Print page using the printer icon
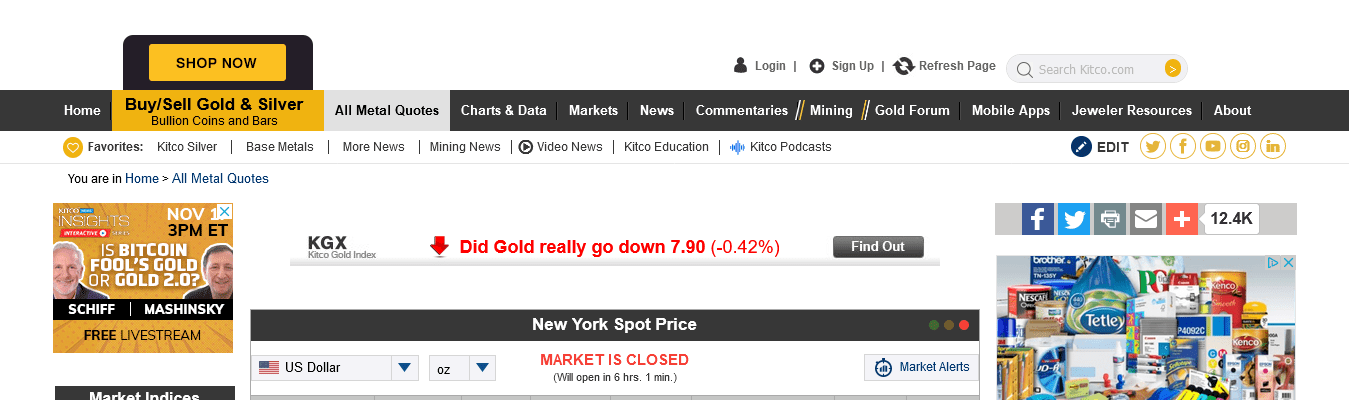Screen dimensions: 1366x400 (1109, 219)
